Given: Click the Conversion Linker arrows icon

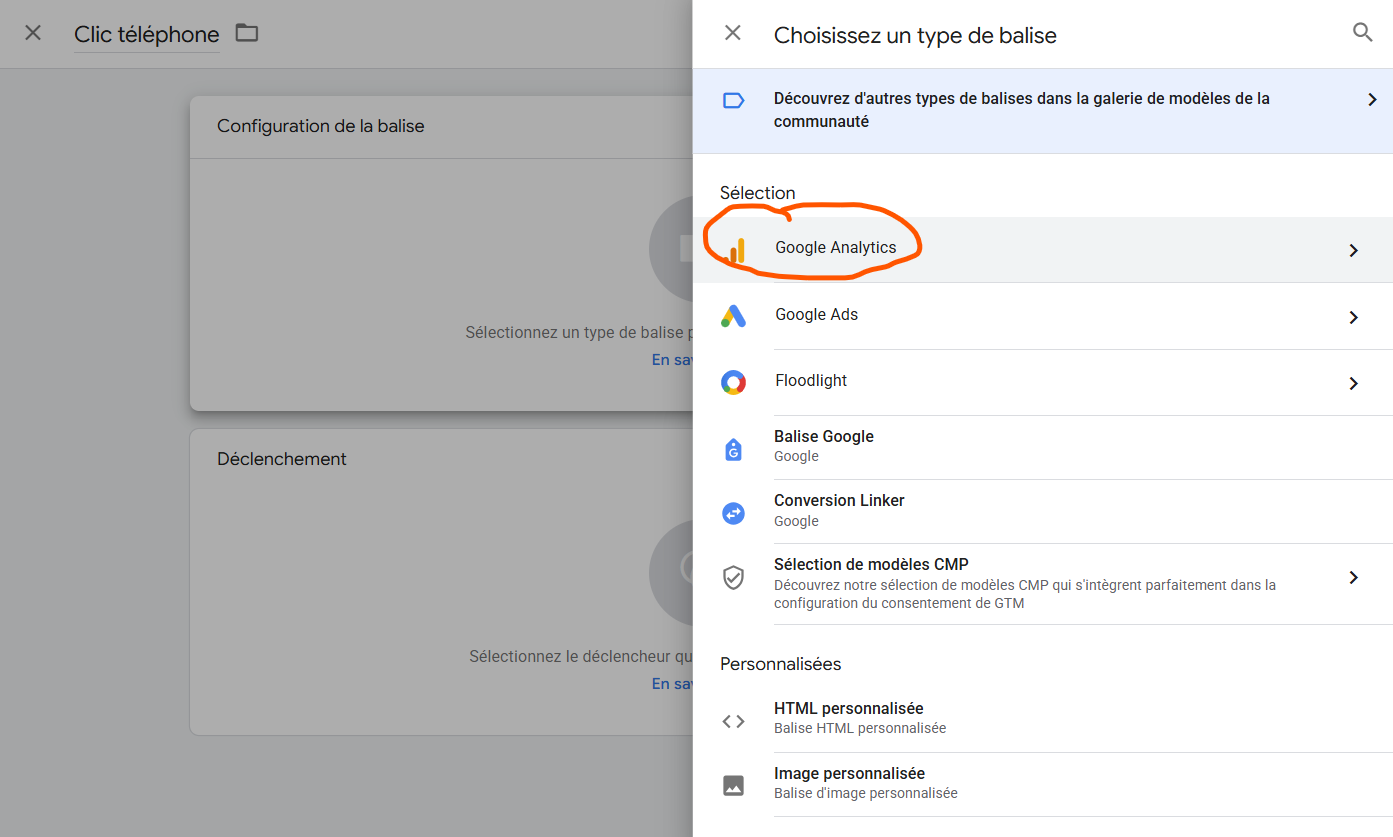Looking at the screenshot, I should click(733, 513).
